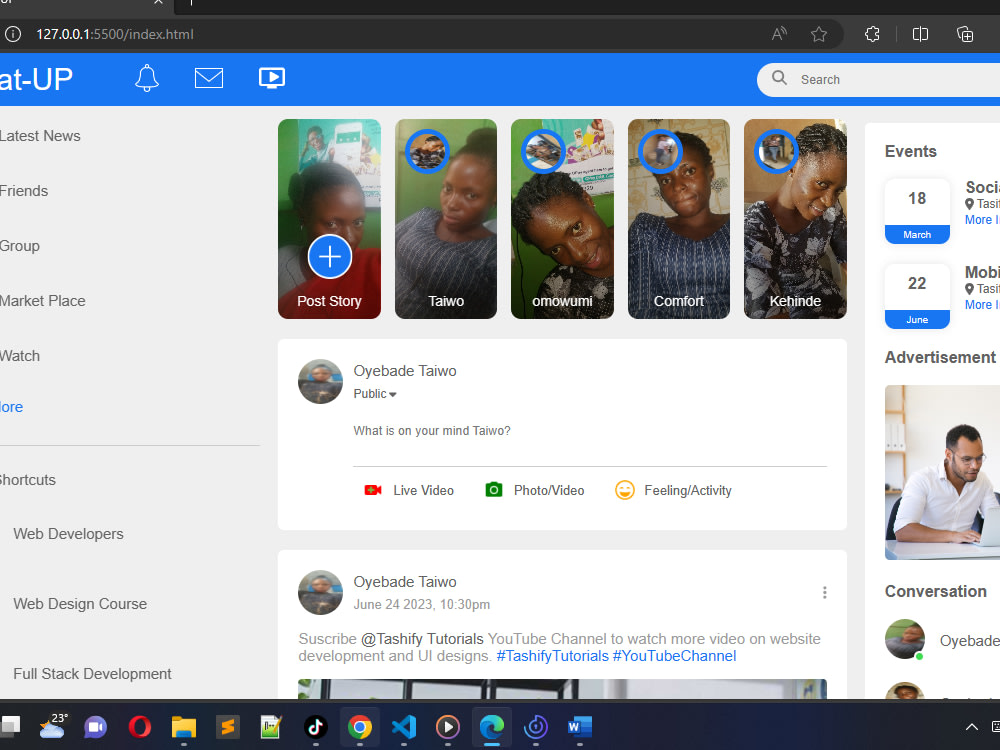Image resolution: width=1000 pixels, height=750 pixels.
Task: Click the browser address bar URL
Action: click(115, 34)
